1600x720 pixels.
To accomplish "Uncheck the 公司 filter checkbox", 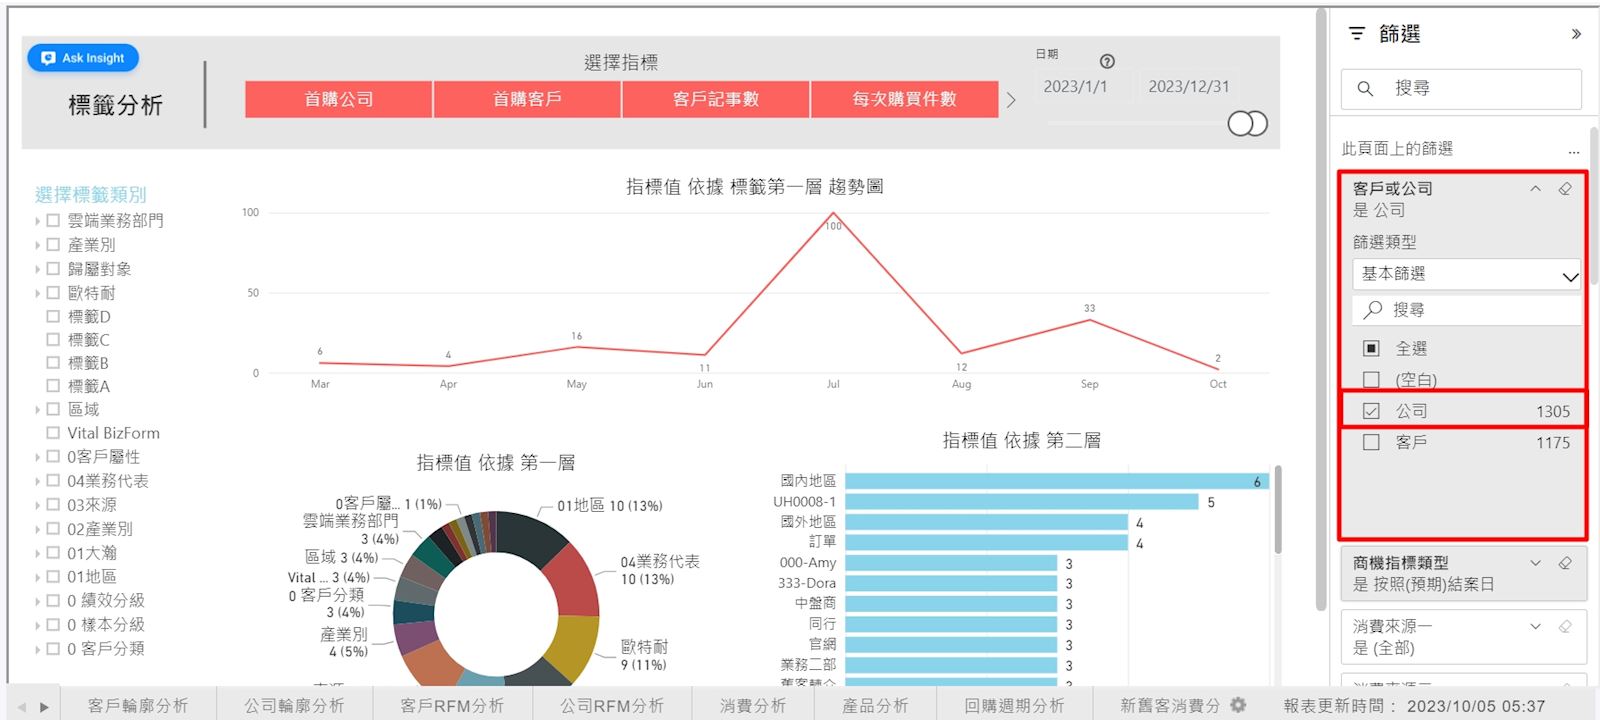I will click(x=1371, y=411).
